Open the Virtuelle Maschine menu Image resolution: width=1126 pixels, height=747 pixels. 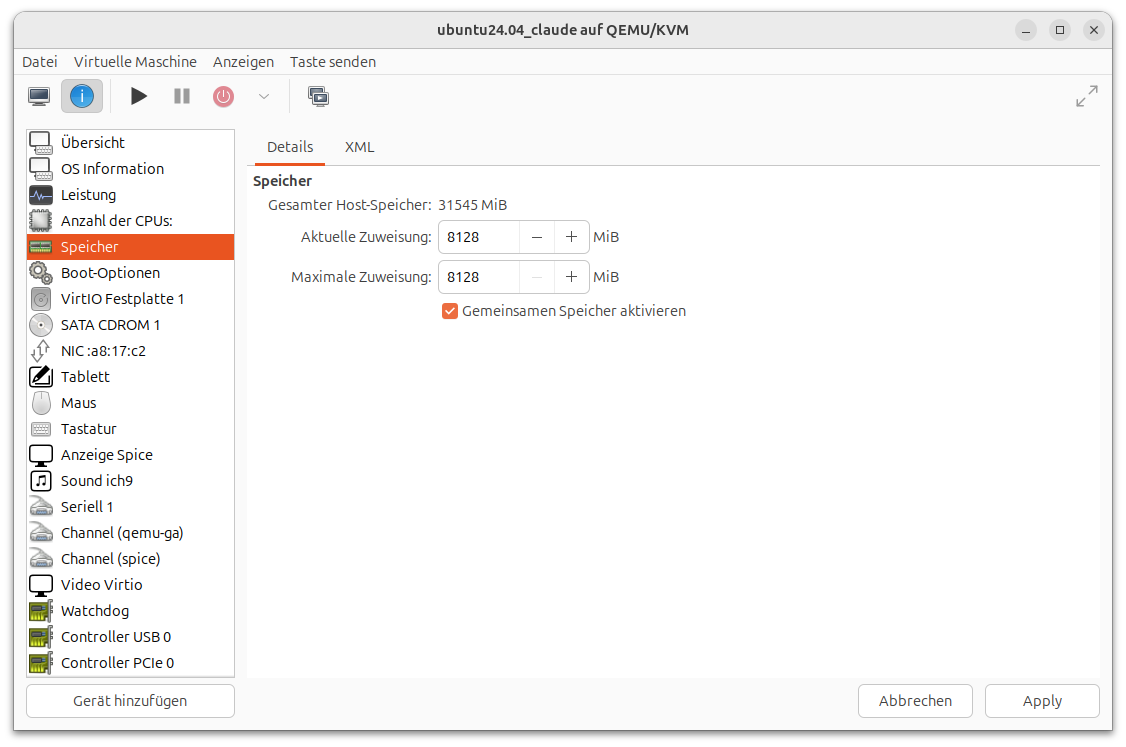click(x=135, y=62)
